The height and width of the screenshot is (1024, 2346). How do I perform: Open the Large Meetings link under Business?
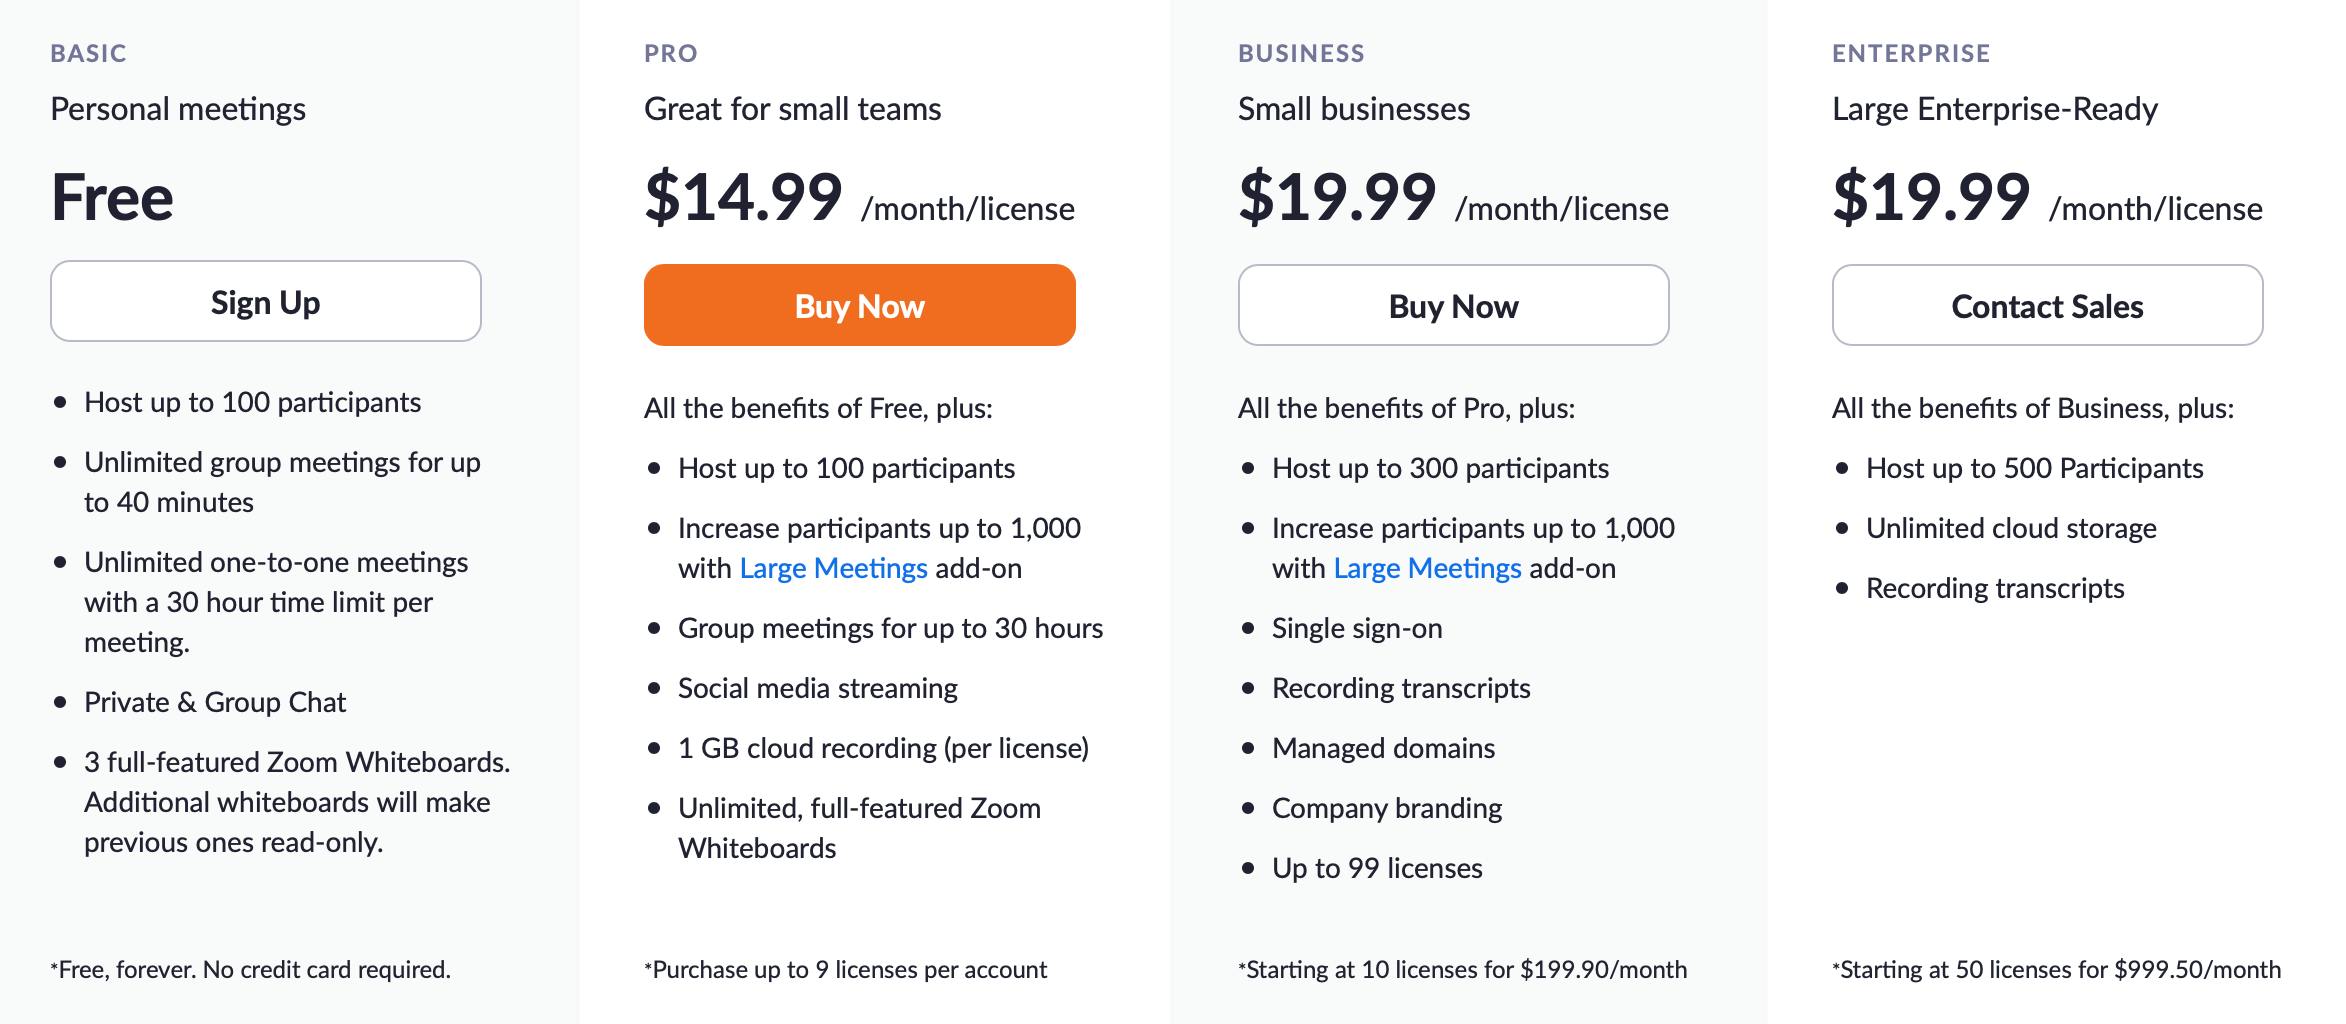(x=1425, y=568)
